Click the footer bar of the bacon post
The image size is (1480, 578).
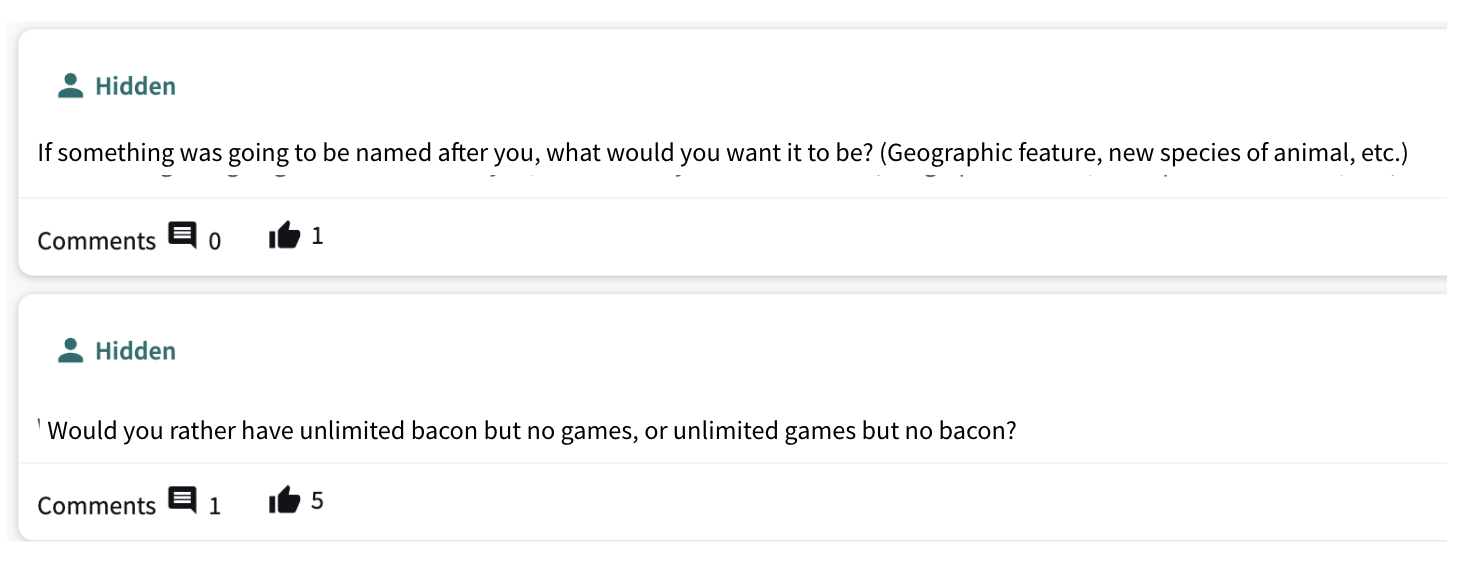pyautogui.click(x=732, y=502)
